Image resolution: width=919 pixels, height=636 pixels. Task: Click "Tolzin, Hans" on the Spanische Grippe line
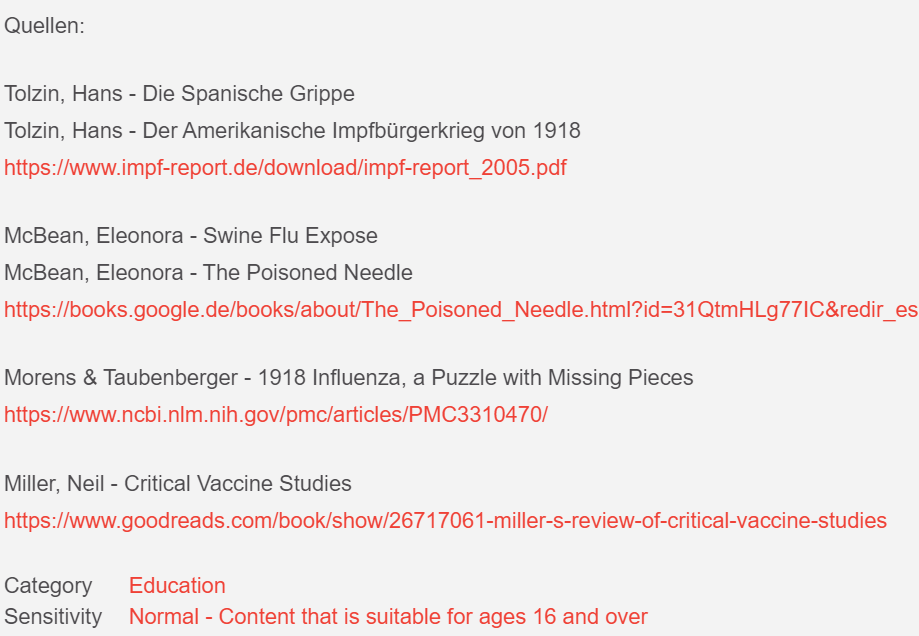pyautogui.click(x=64, y=95)
